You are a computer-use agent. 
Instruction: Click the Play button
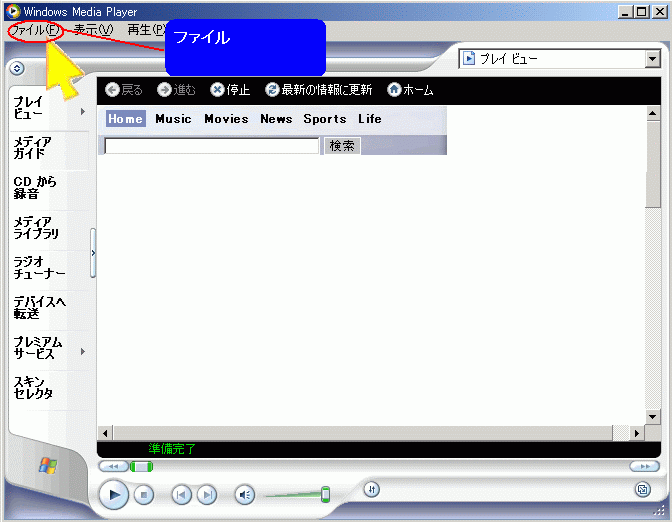pyautogui.click(x=114, y=495)
